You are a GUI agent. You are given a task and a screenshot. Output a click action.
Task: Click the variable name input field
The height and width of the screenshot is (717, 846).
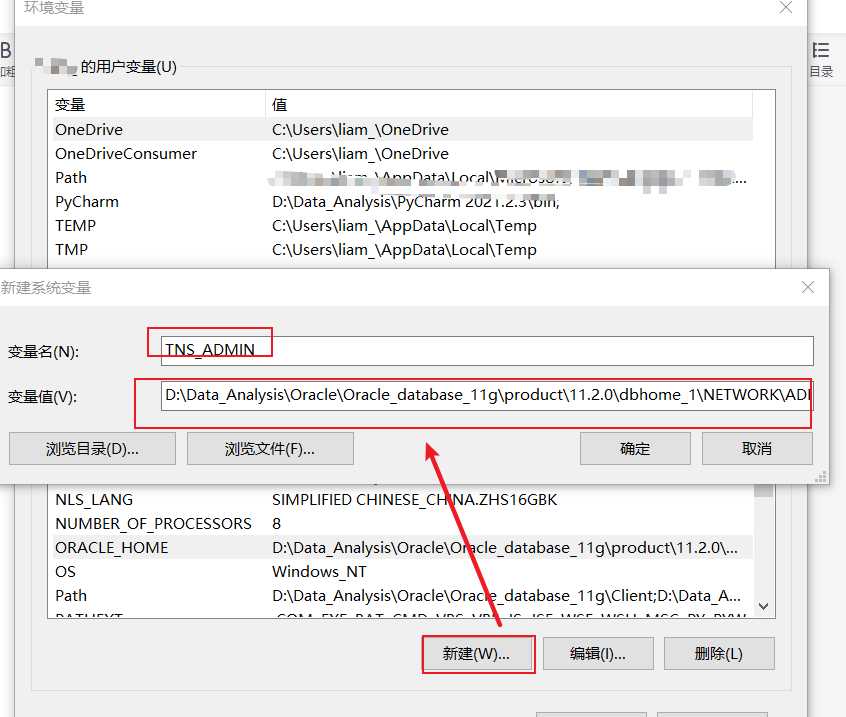[487, 351]
